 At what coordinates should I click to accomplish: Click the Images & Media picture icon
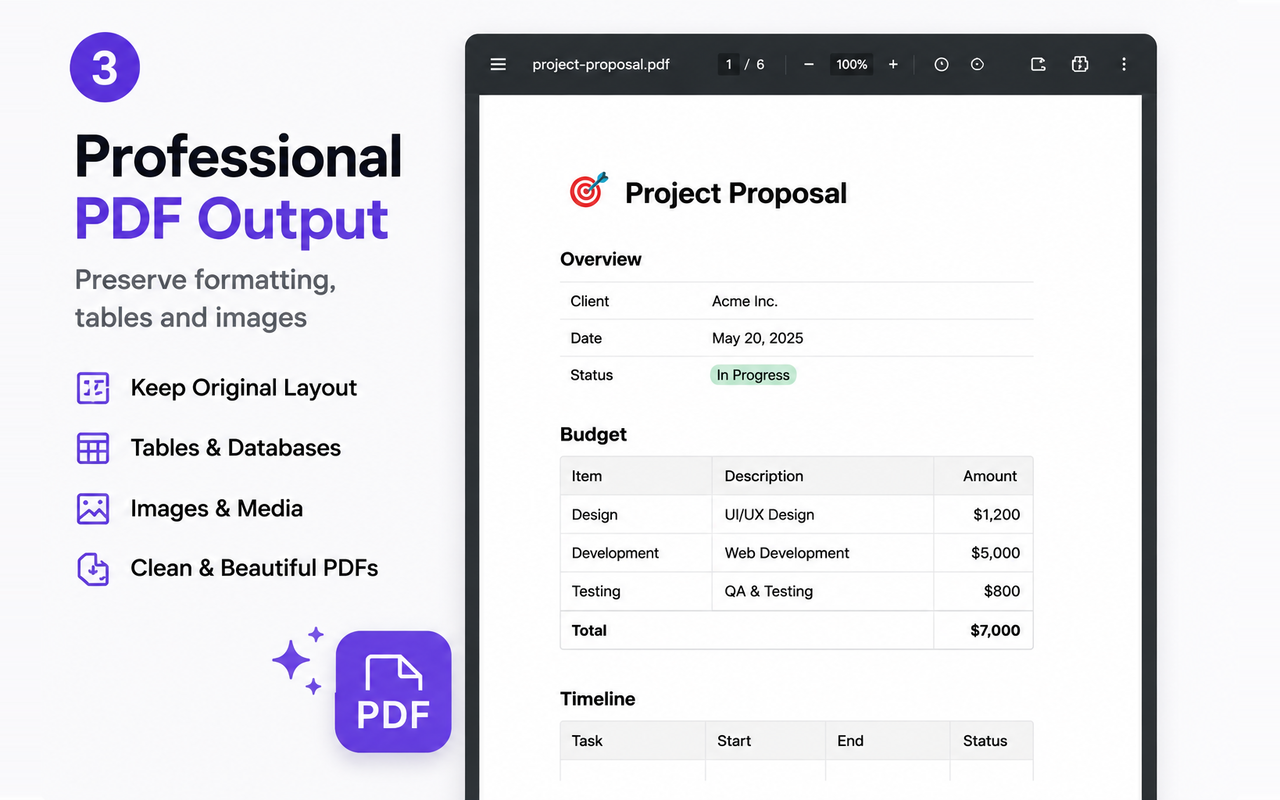coord(93,508)
